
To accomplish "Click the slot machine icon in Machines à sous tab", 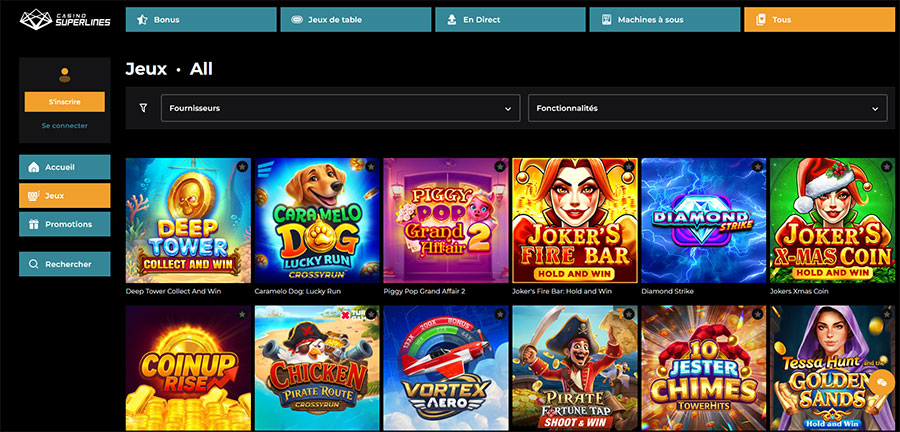I will (606, 20).
